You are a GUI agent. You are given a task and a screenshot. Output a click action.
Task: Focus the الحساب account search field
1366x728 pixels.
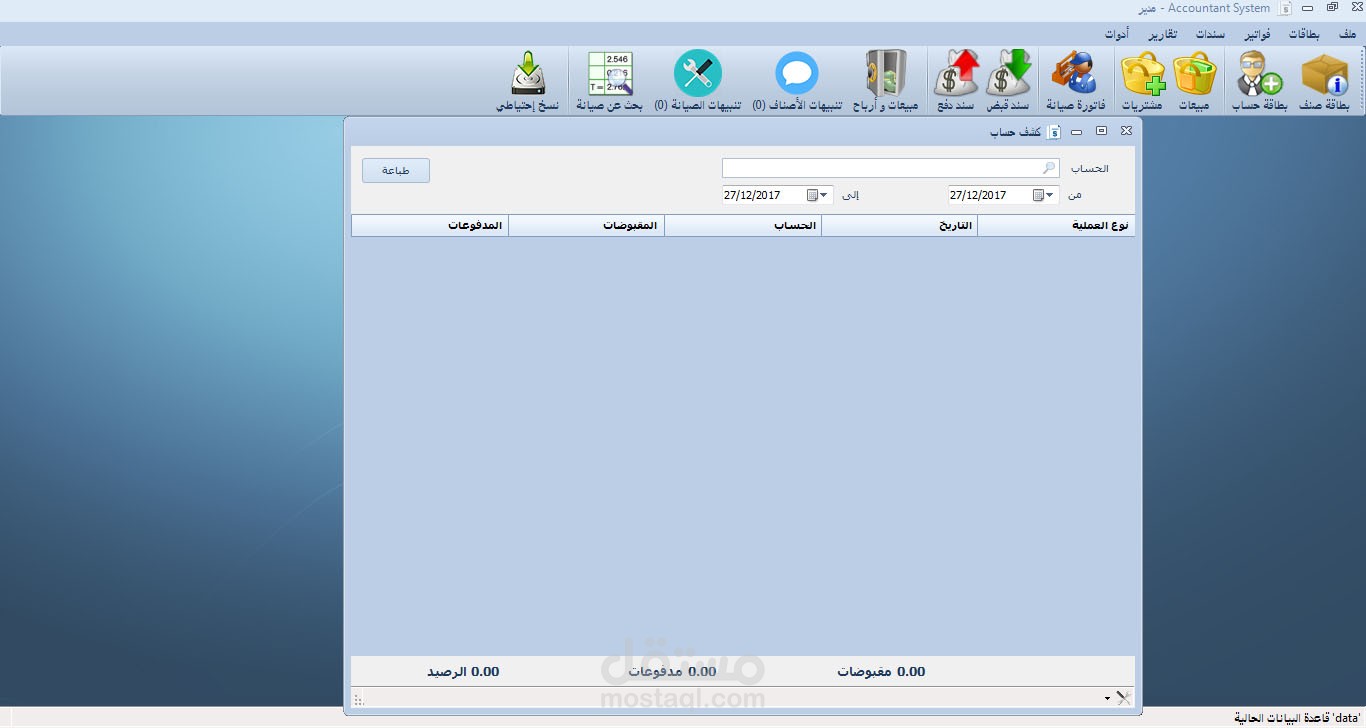891,168
